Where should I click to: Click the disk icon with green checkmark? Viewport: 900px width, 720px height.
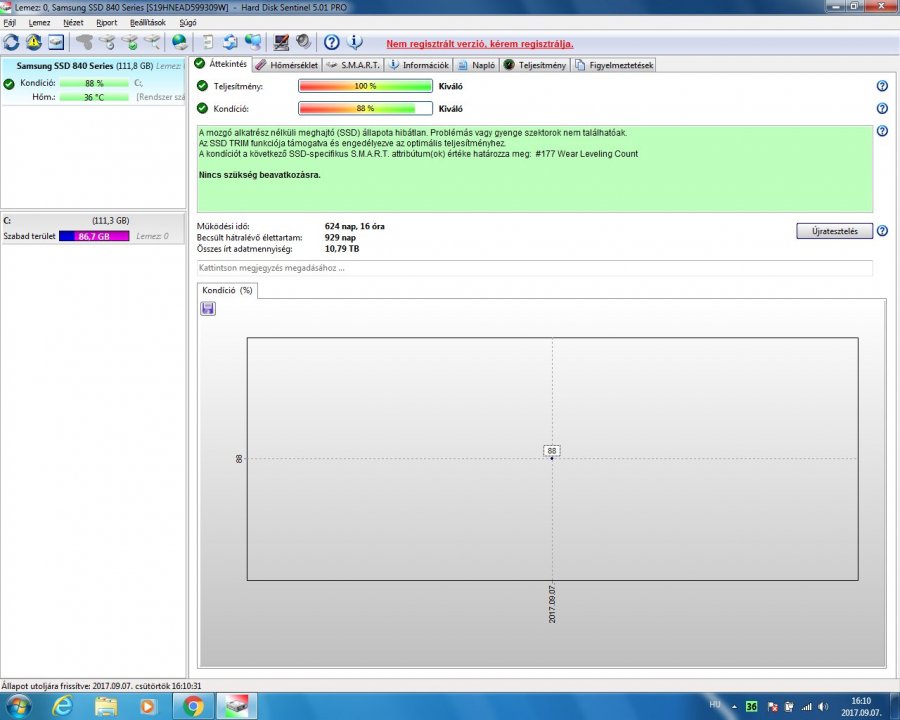point(130,42)
